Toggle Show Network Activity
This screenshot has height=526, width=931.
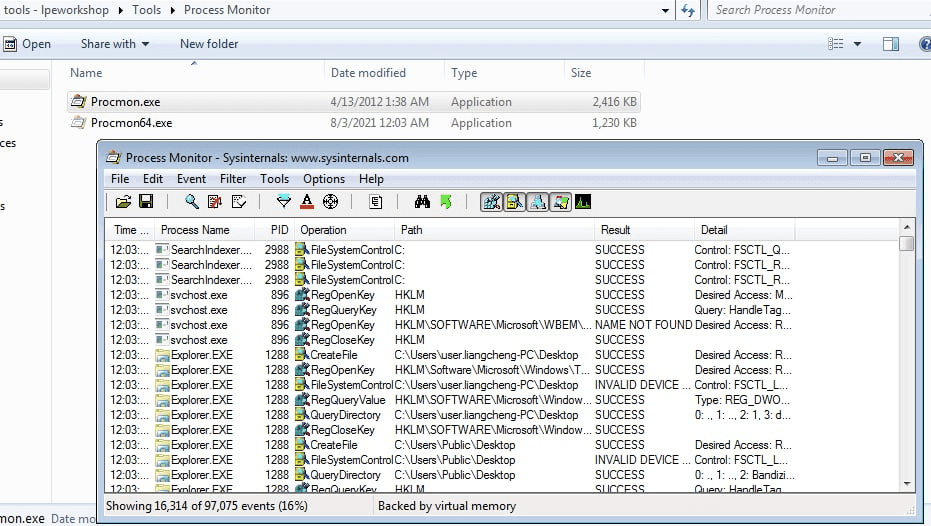coord(538,202)
